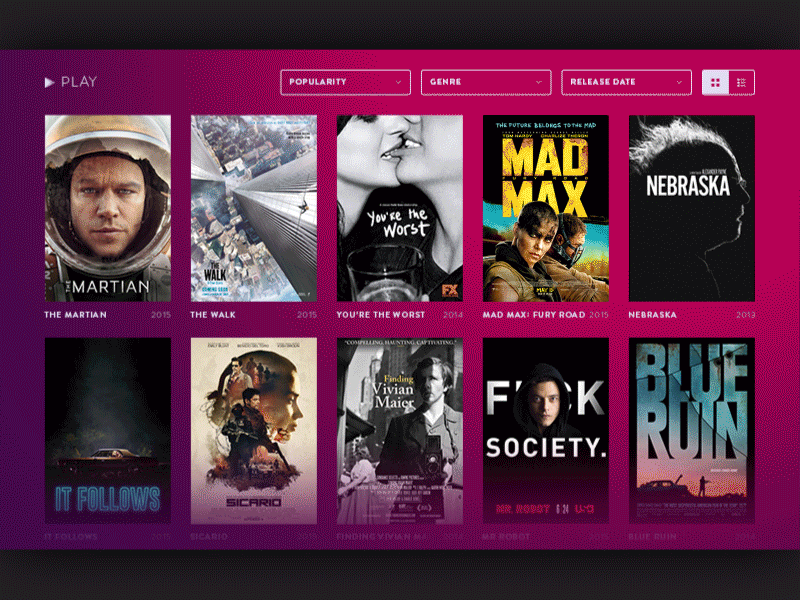
Task: Open the Blue Ruin poster
Action: (x=691, y=431)
